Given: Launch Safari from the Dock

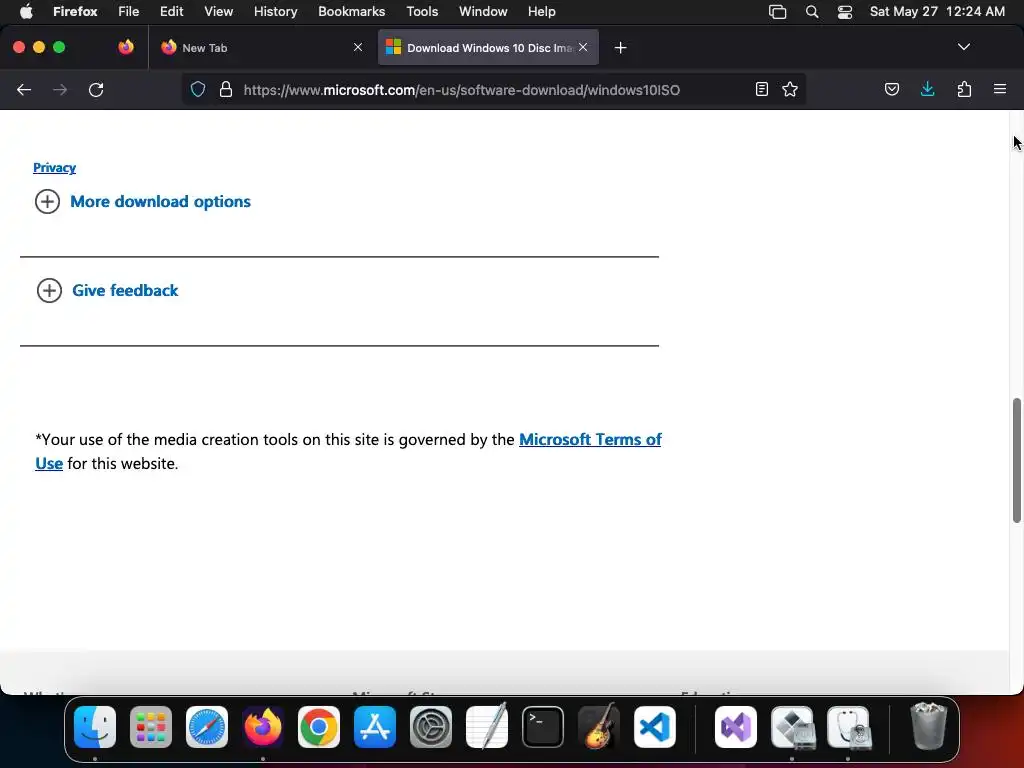Looking at the screenshot, I should pos(207,727).
